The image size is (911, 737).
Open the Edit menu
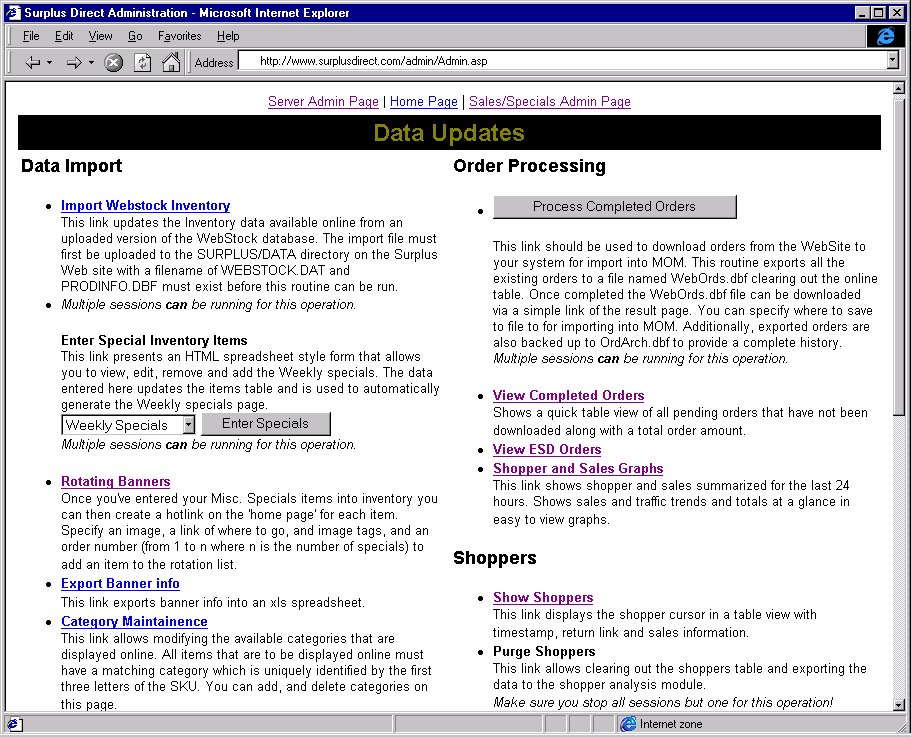[64, 36]
